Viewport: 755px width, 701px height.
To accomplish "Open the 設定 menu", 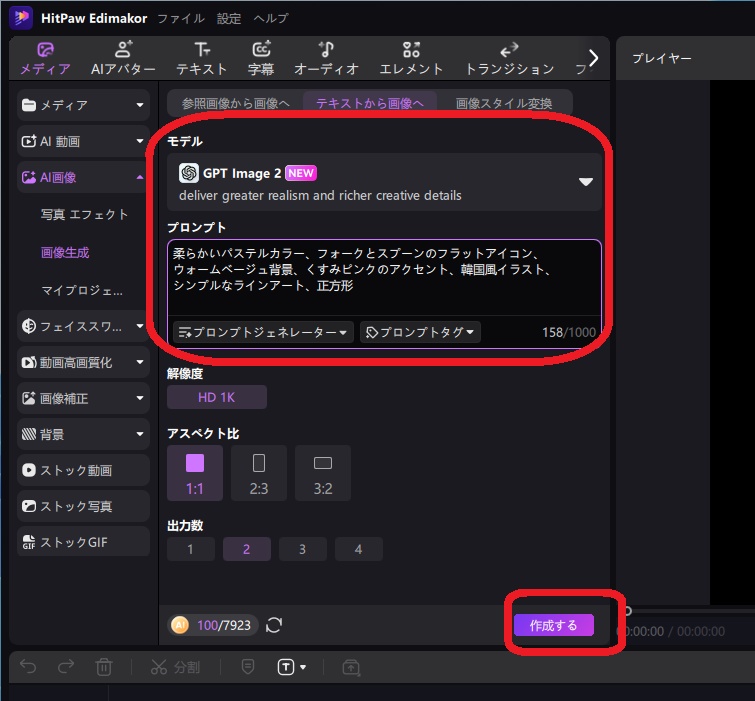I will pyautogui.click(x=229, y=18).
